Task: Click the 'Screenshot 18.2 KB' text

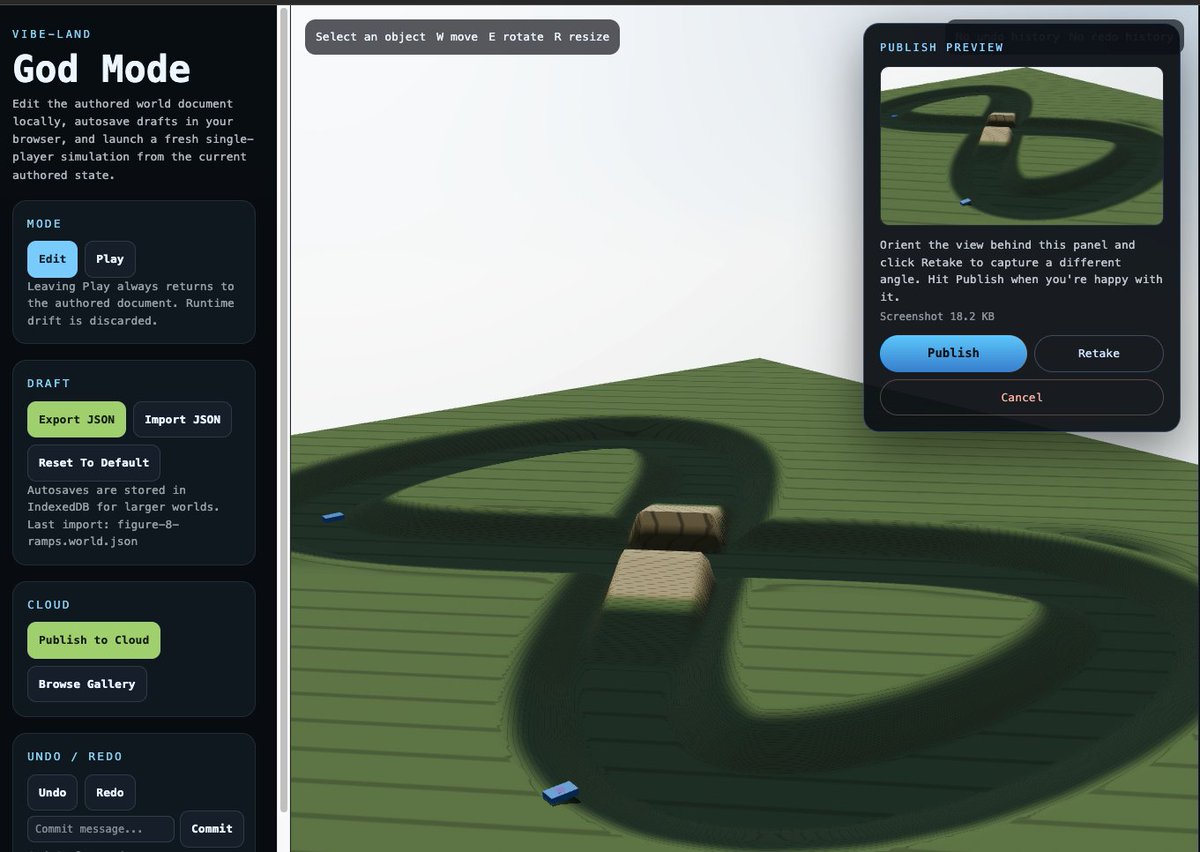Action: pos(937,316)
